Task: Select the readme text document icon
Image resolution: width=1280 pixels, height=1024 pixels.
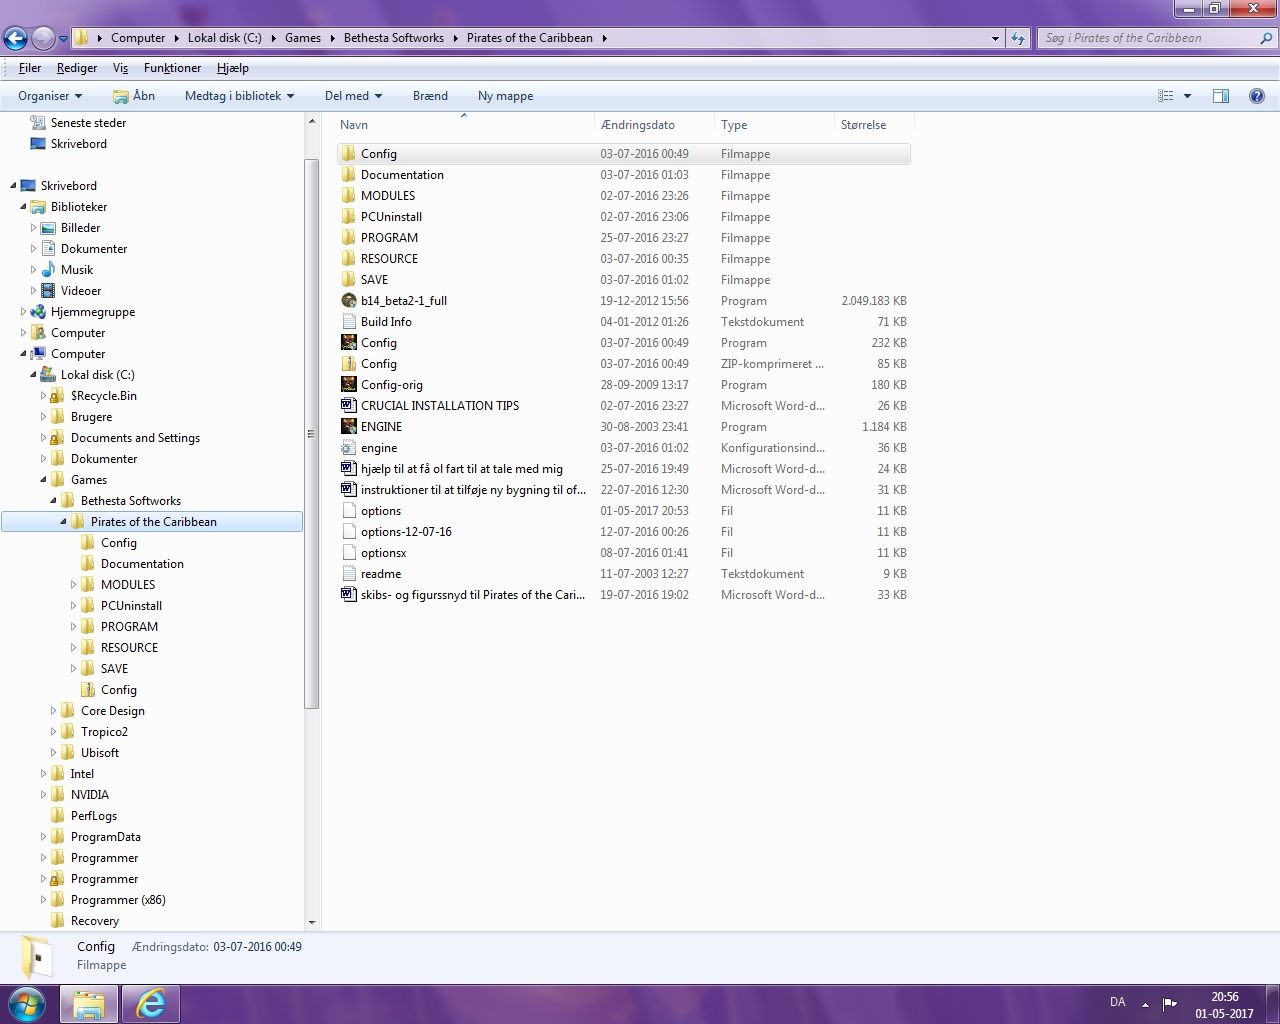Action: 349,574
